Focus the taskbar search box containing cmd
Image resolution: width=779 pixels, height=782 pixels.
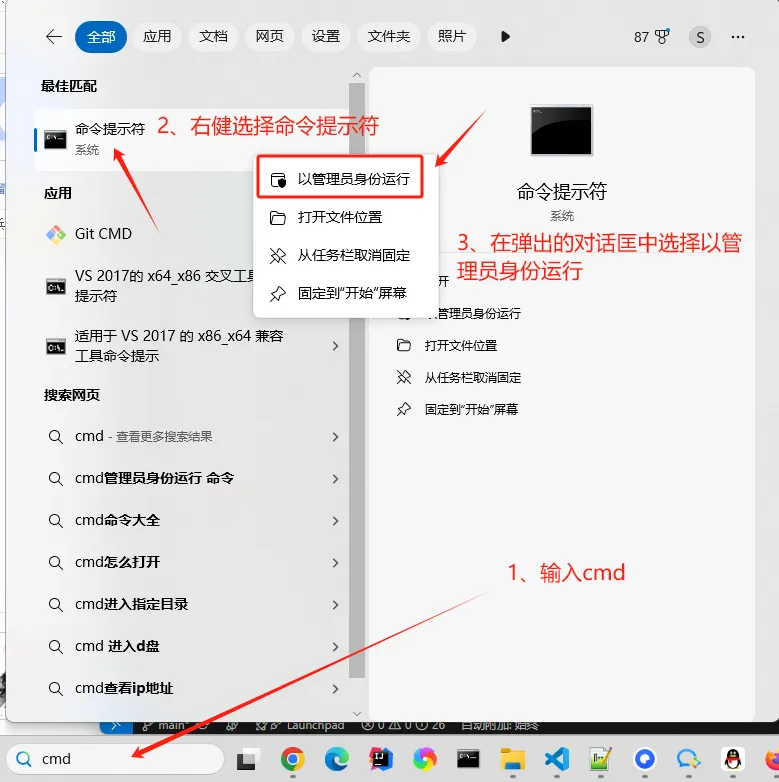[116, 759]
